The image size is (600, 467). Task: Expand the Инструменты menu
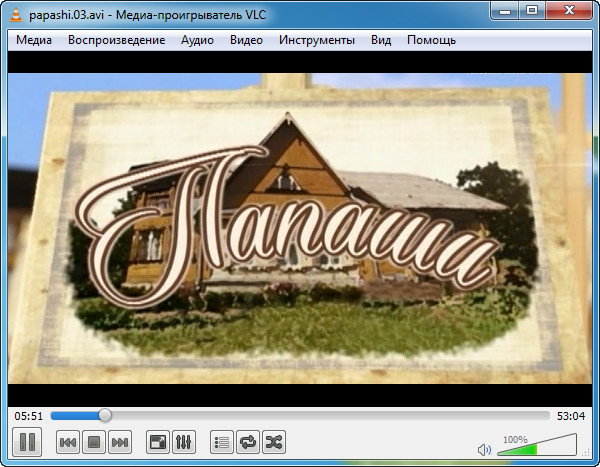(317, 40)
